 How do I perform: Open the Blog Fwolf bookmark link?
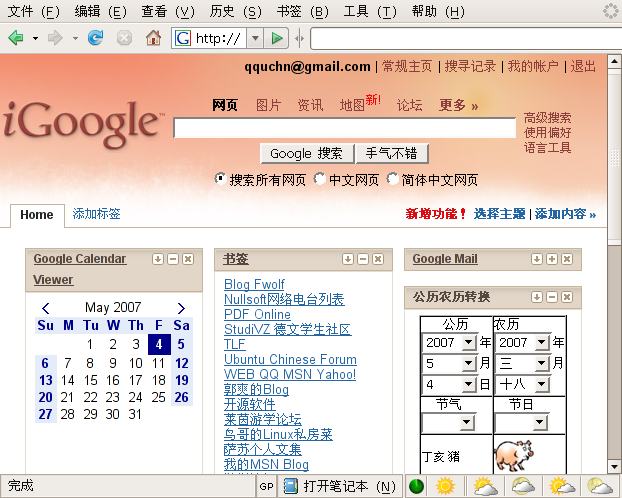tap(254, 284)
